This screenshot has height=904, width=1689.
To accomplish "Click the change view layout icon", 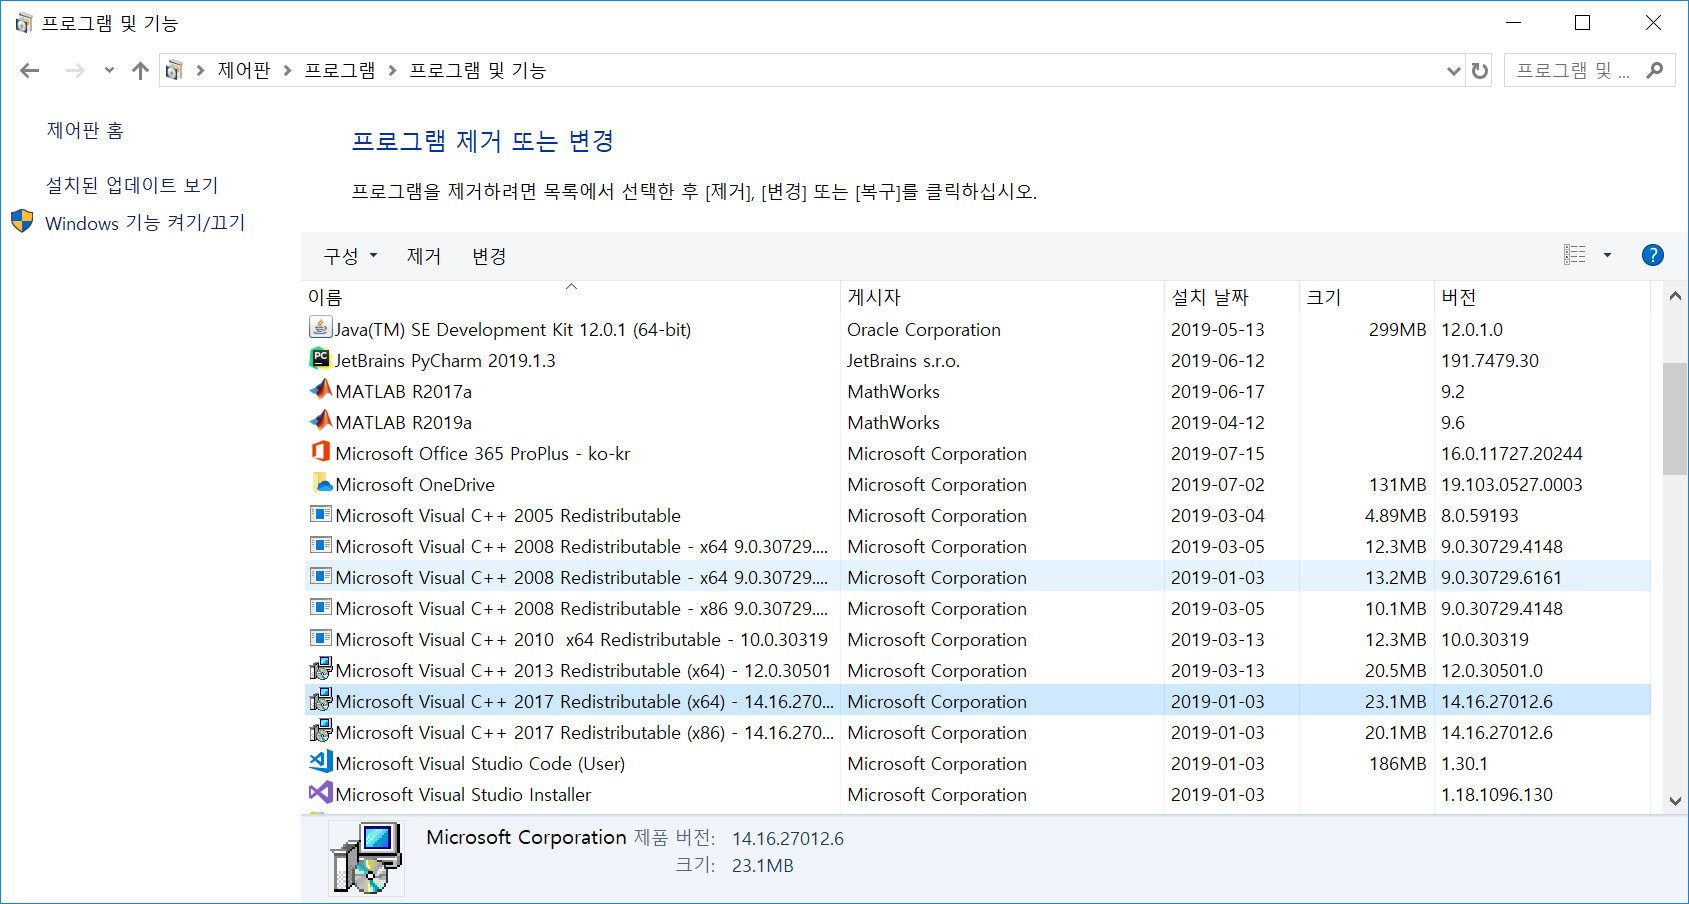I will click(1575, 255).
